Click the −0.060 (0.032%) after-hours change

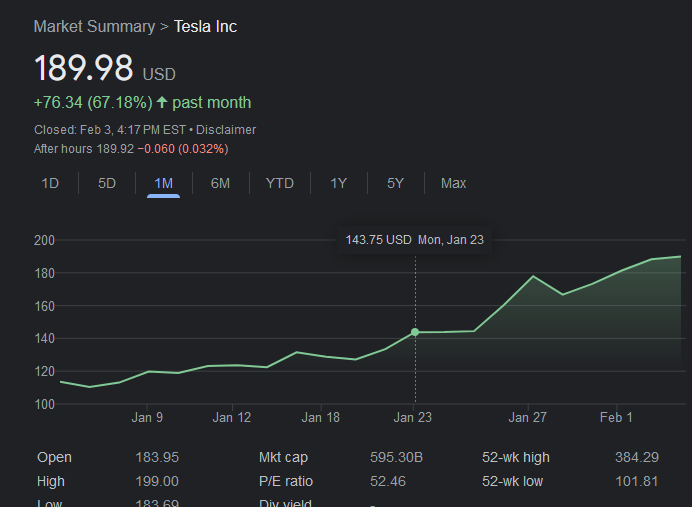click(x=183, y=149)
